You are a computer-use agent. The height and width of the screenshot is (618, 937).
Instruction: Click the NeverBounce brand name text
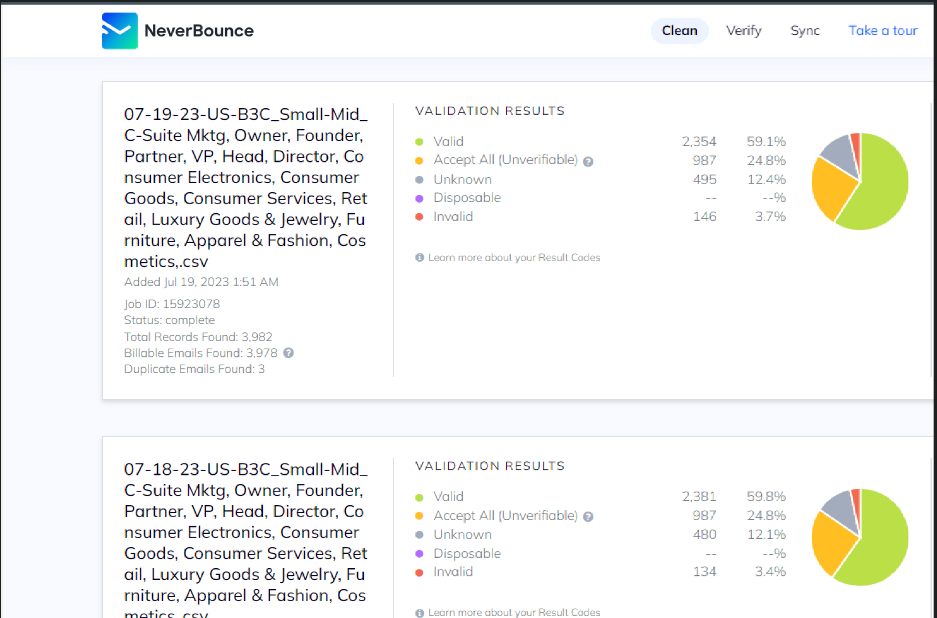pos(199,31)
